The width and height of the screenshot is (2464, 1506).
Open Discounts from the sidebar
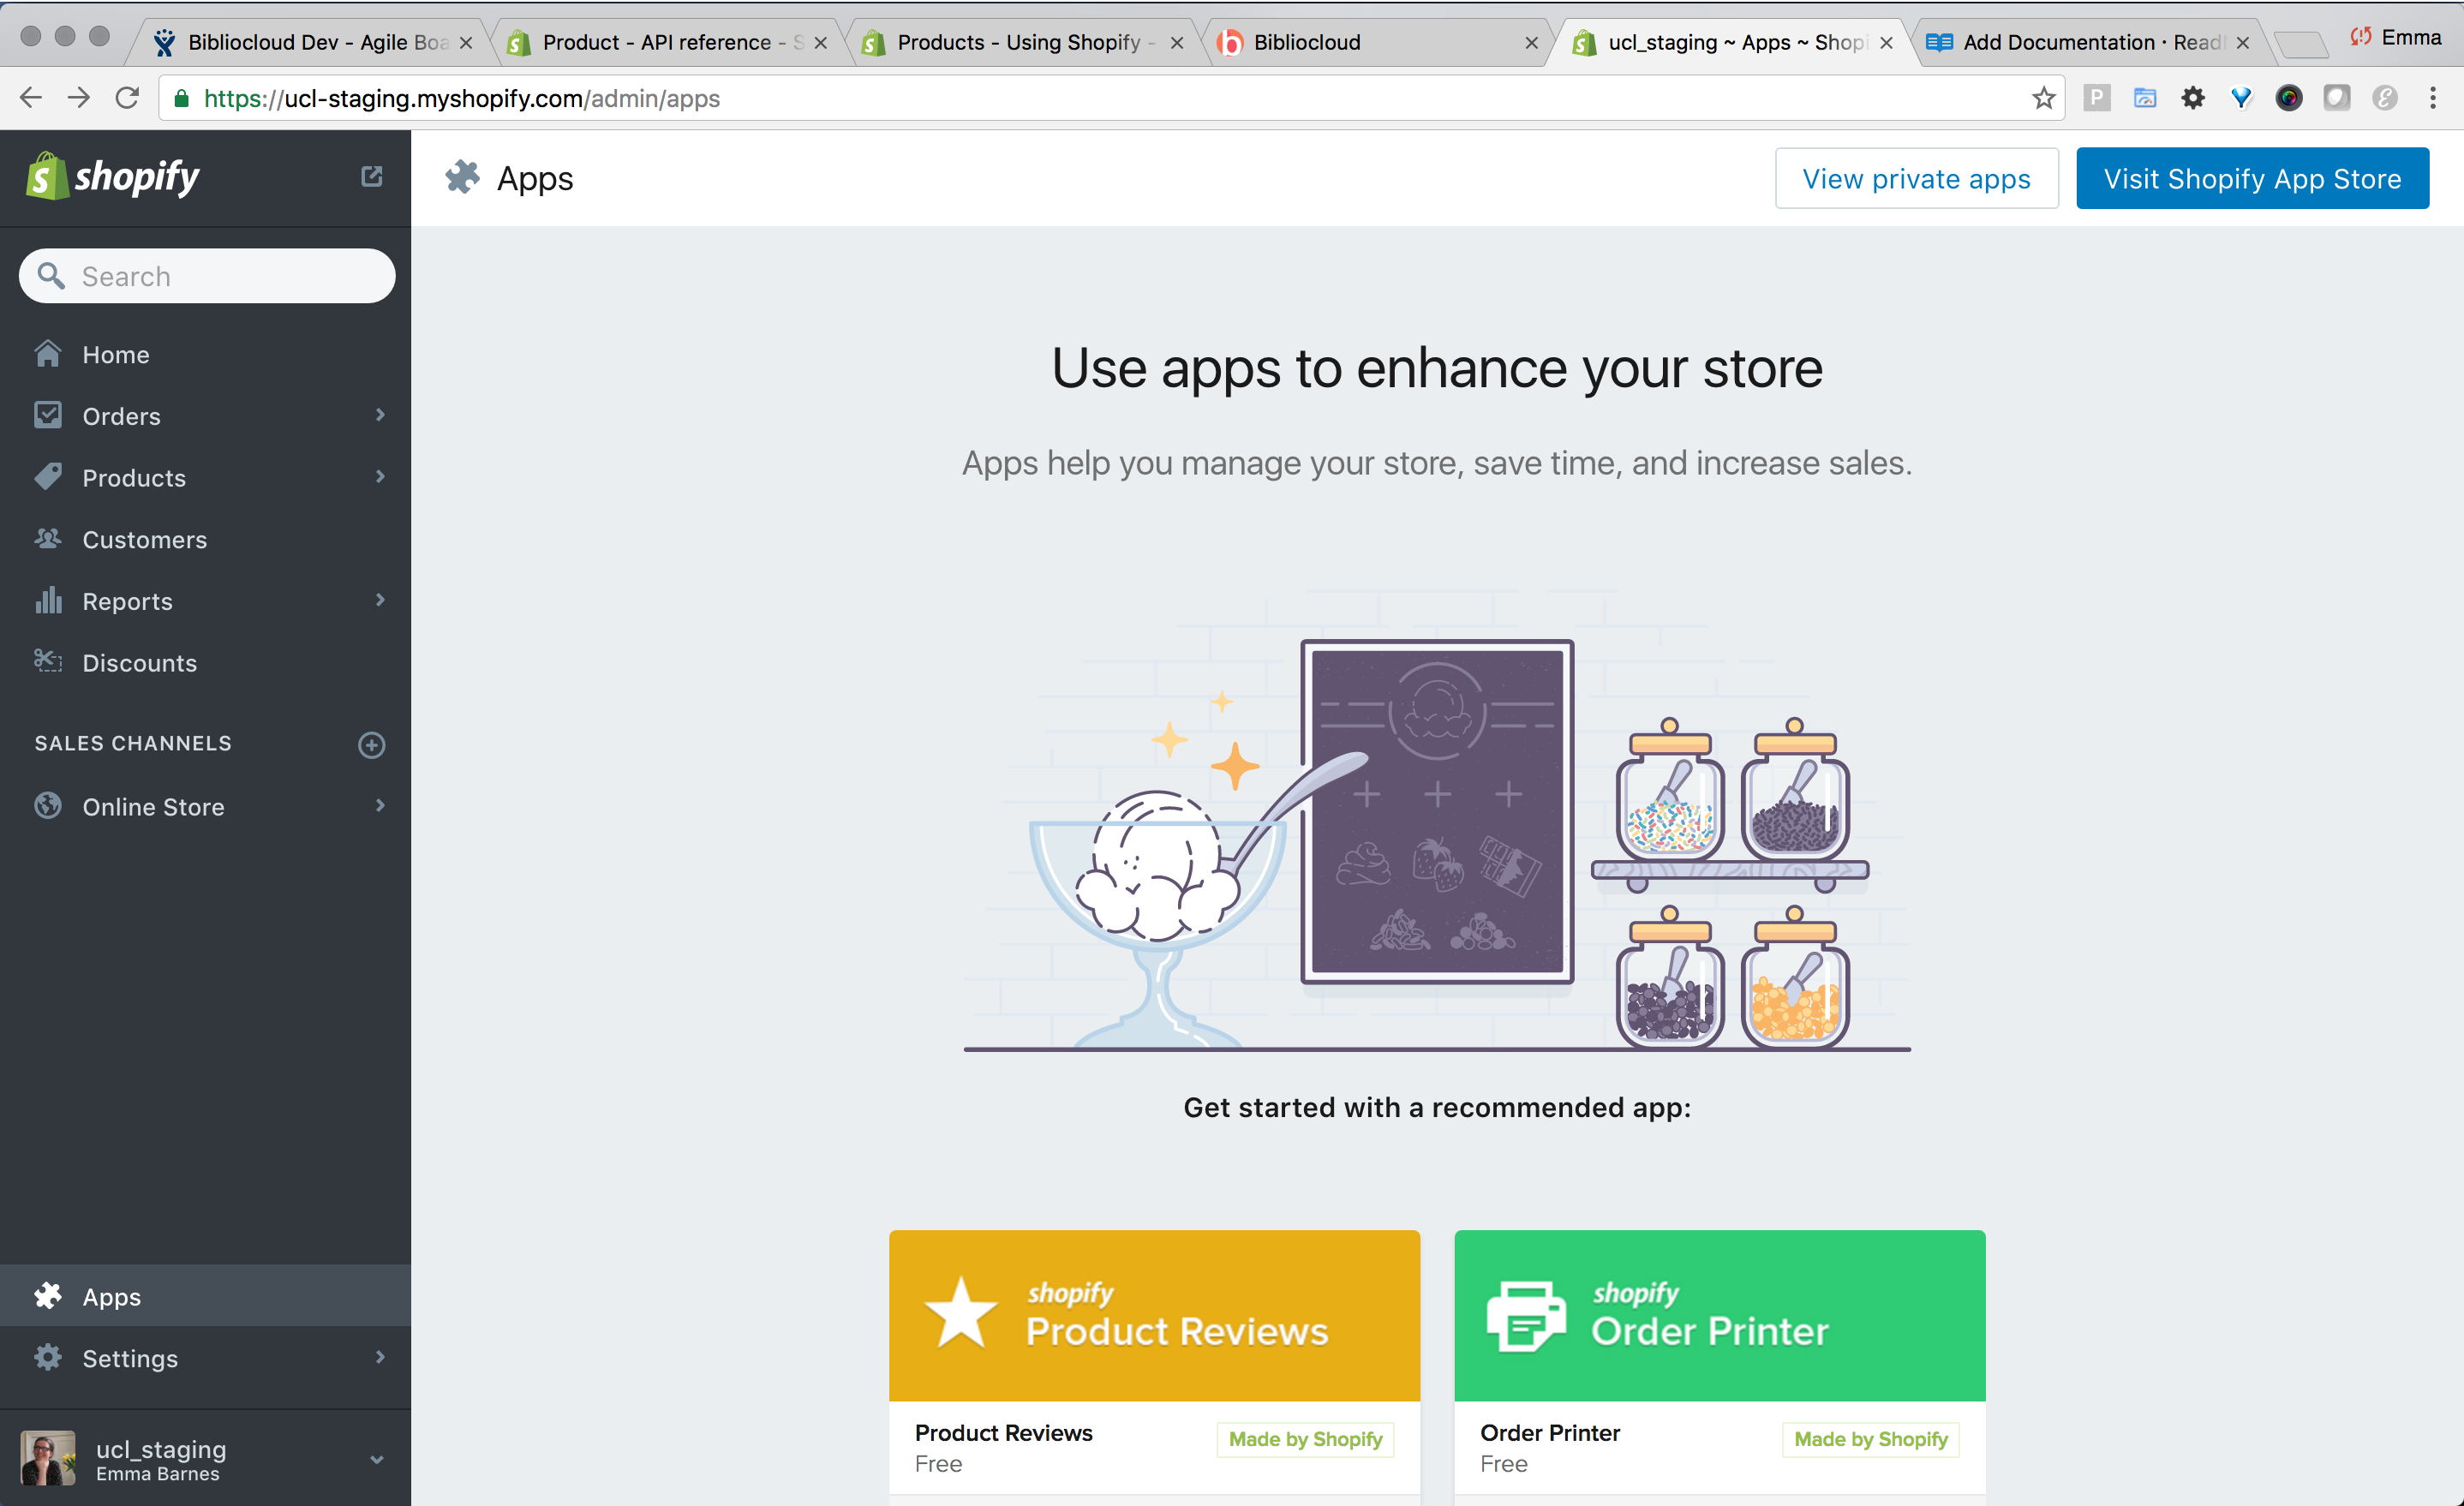pyautogui.click(x=139, y=663)
